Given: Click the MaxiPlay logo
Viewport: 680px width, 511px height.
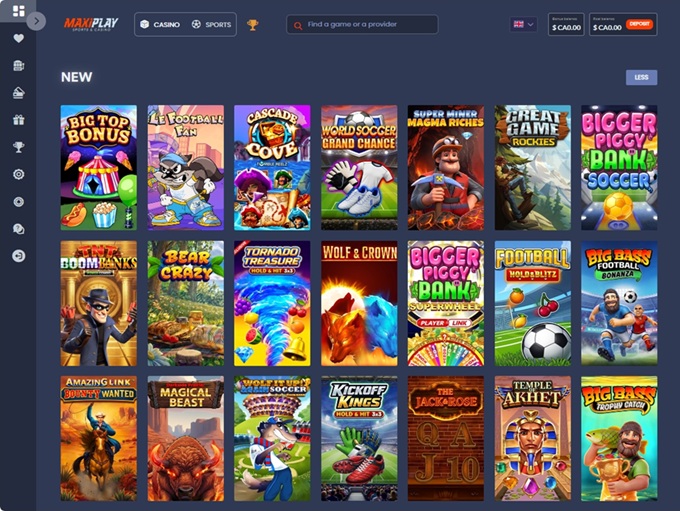Looking at the screenshot, I should (91, 24).
